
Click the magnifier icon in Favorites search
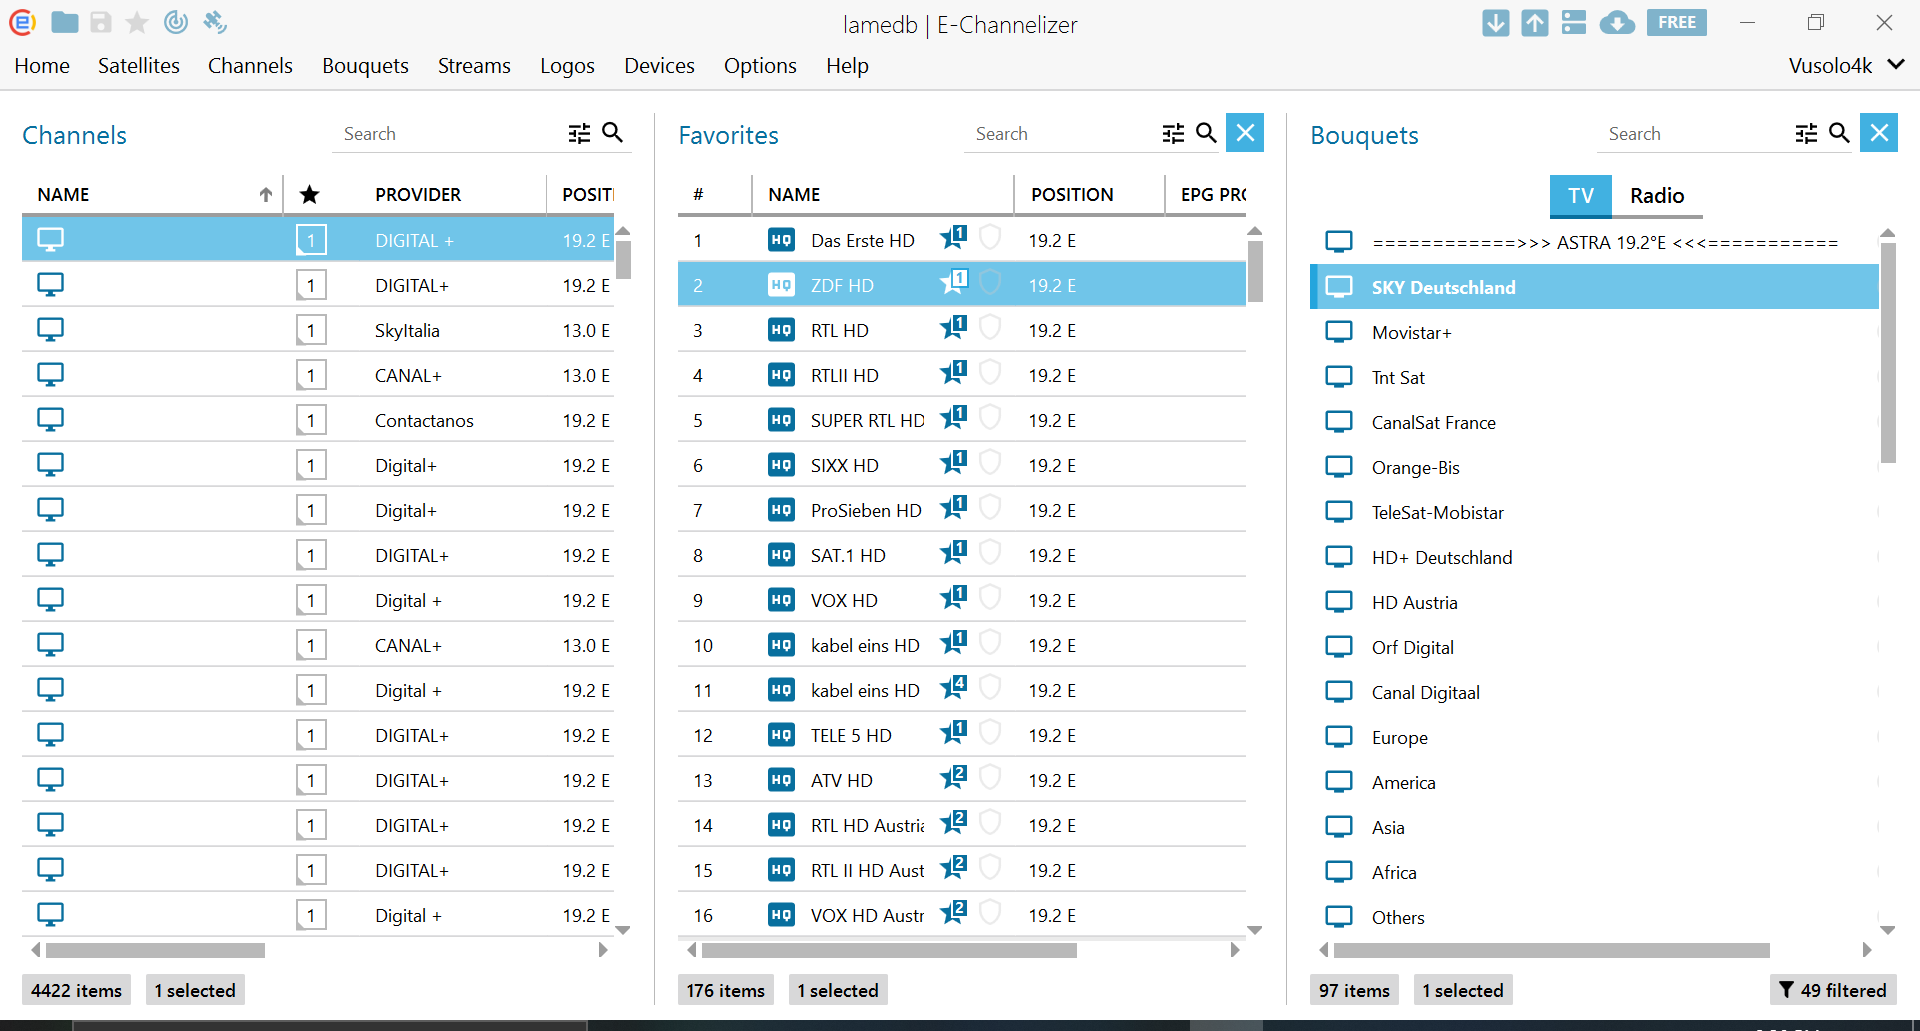(x=1206, y=133)
